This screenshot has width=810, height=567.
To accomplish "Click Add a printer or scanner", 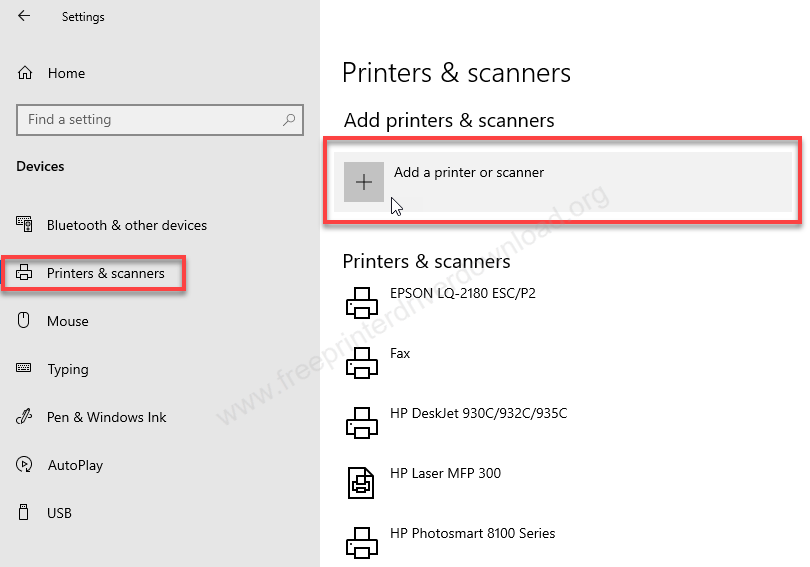I will [x=469, y=173].
